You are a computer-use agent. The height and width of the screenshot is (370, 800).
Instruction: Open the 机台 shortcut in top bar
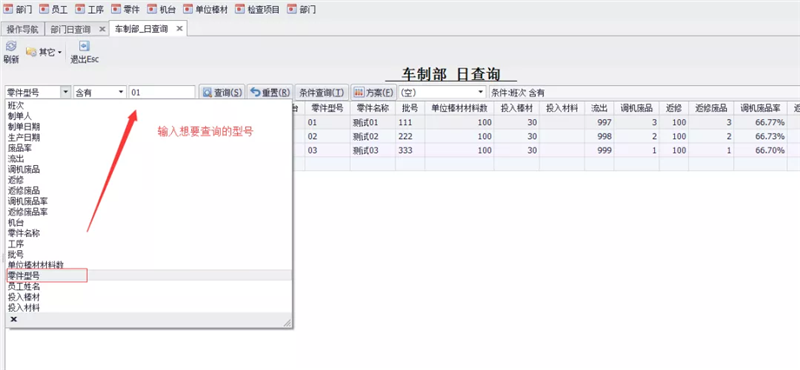(161, 9)
